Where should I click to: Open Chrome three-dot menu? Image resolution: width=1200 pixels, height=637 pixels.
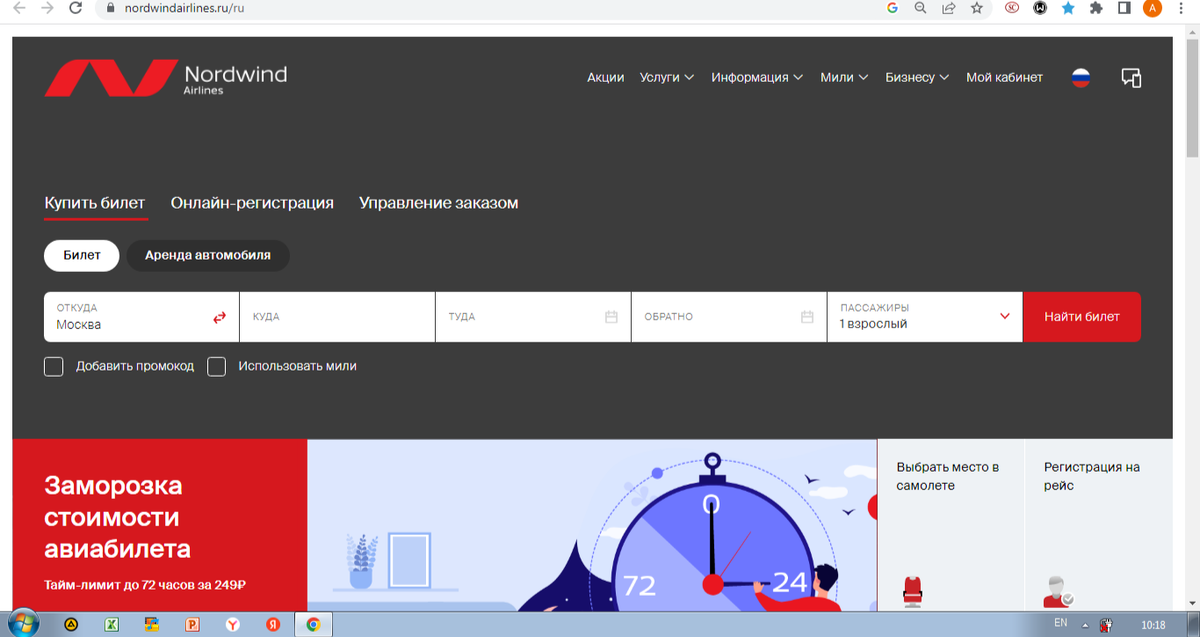pyautogui.click(x=1181, y=8)
